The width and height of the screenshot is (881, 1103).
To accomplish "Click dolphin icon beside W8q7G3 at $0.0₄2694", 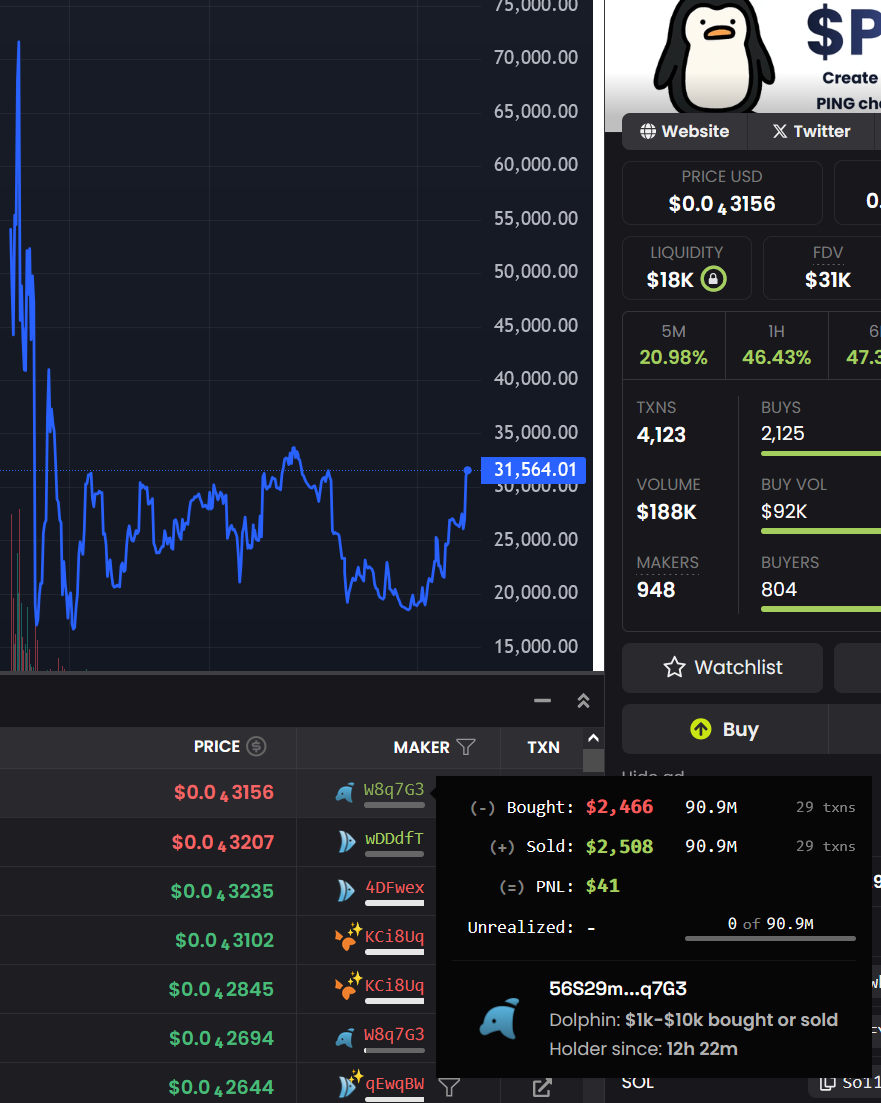I will click(x=345, y=1038).
